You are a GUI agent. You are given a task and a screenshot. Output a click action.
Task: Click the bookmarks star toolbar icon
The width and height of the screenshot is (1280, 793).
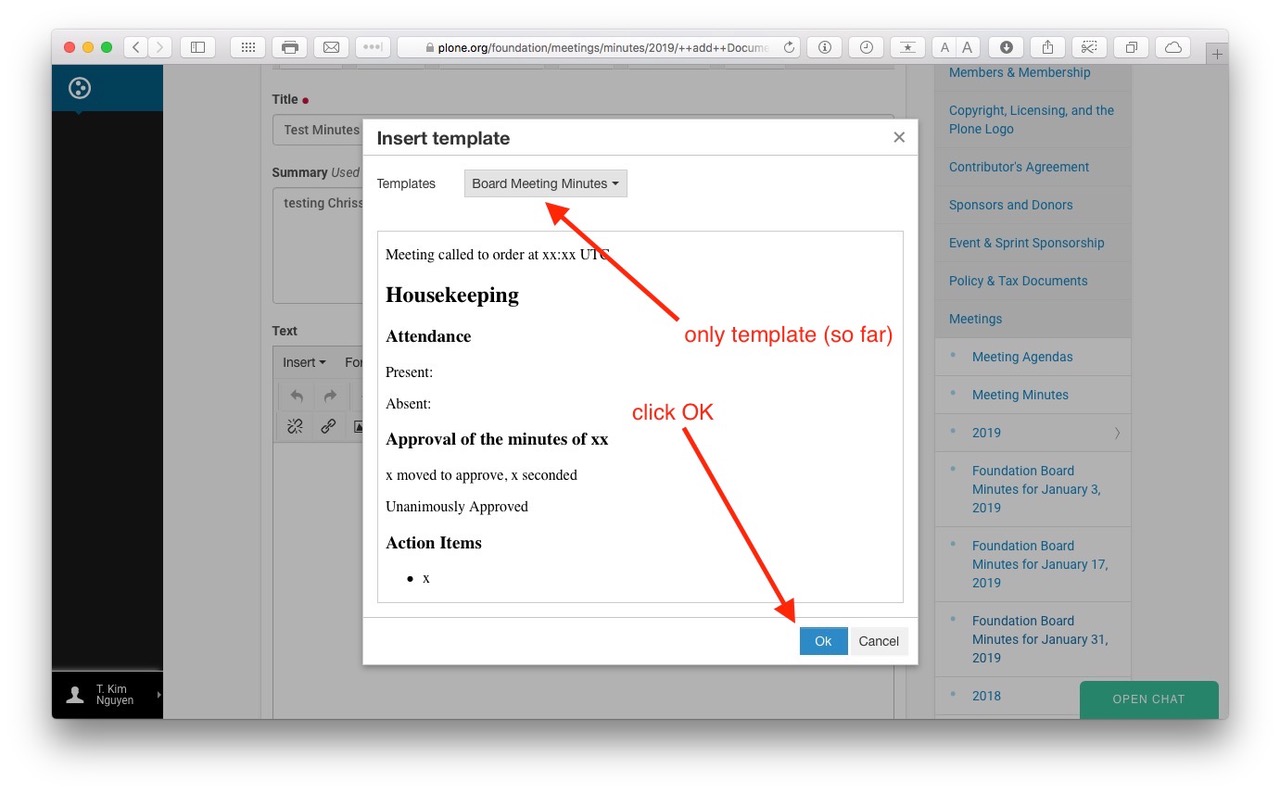(907, 47)
